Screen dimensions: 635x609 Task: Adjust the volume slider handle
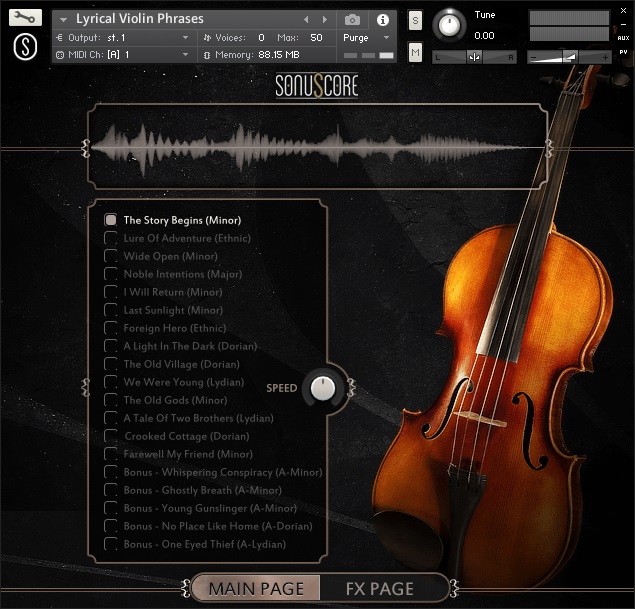(570, 57)
